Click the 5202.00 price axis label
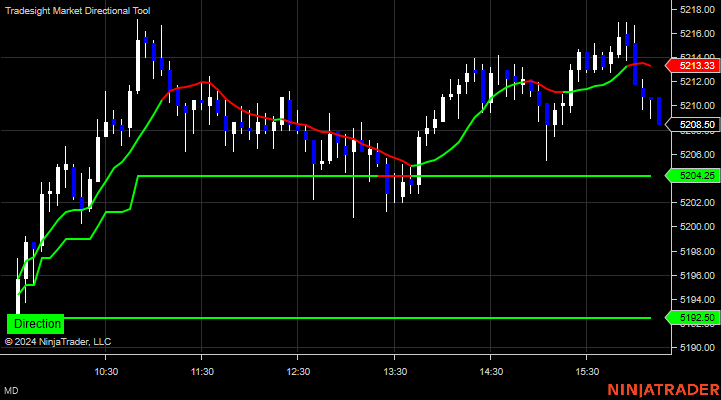Screen dimensions: 721x400 697,203
